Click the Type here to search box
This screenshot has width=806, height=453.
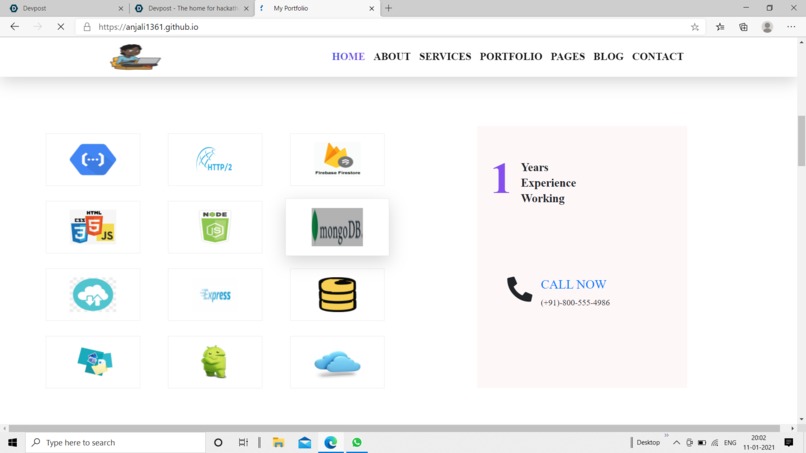click(x=116, y=442)
